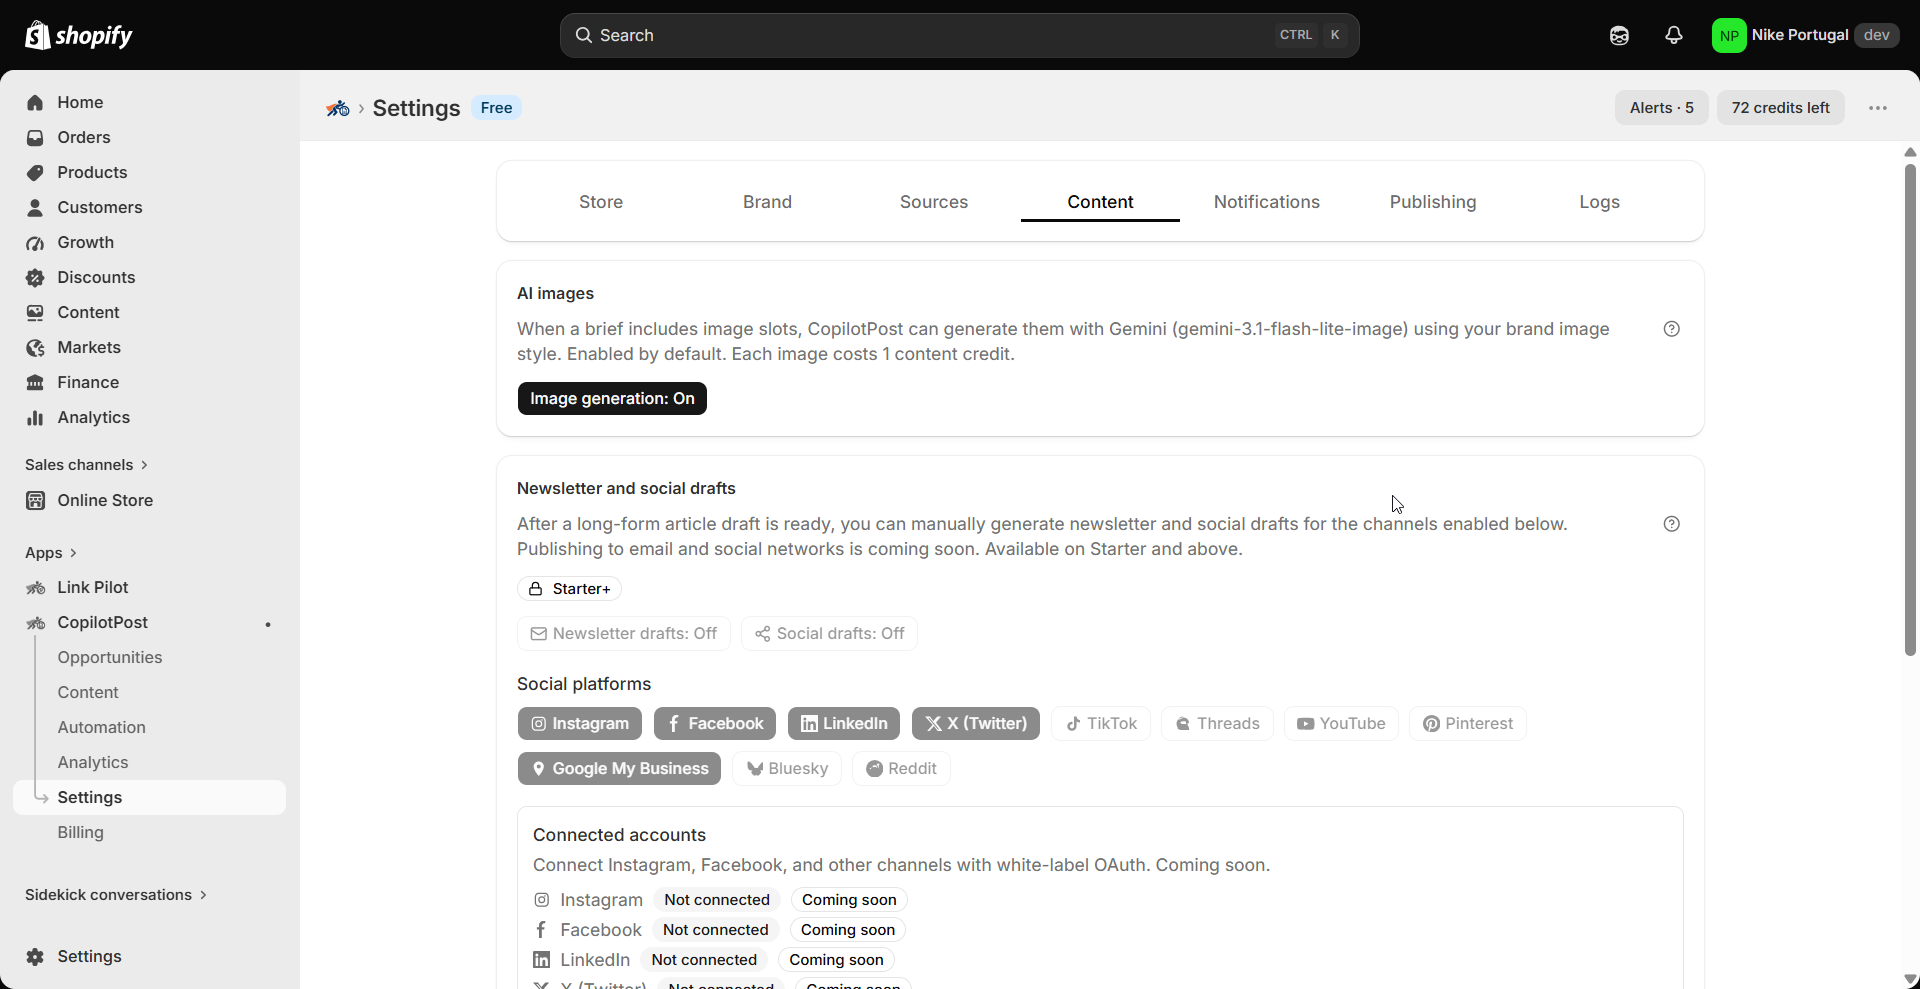Switch to the Notifications tab

pyautogui.click(x=1267, y=202)
